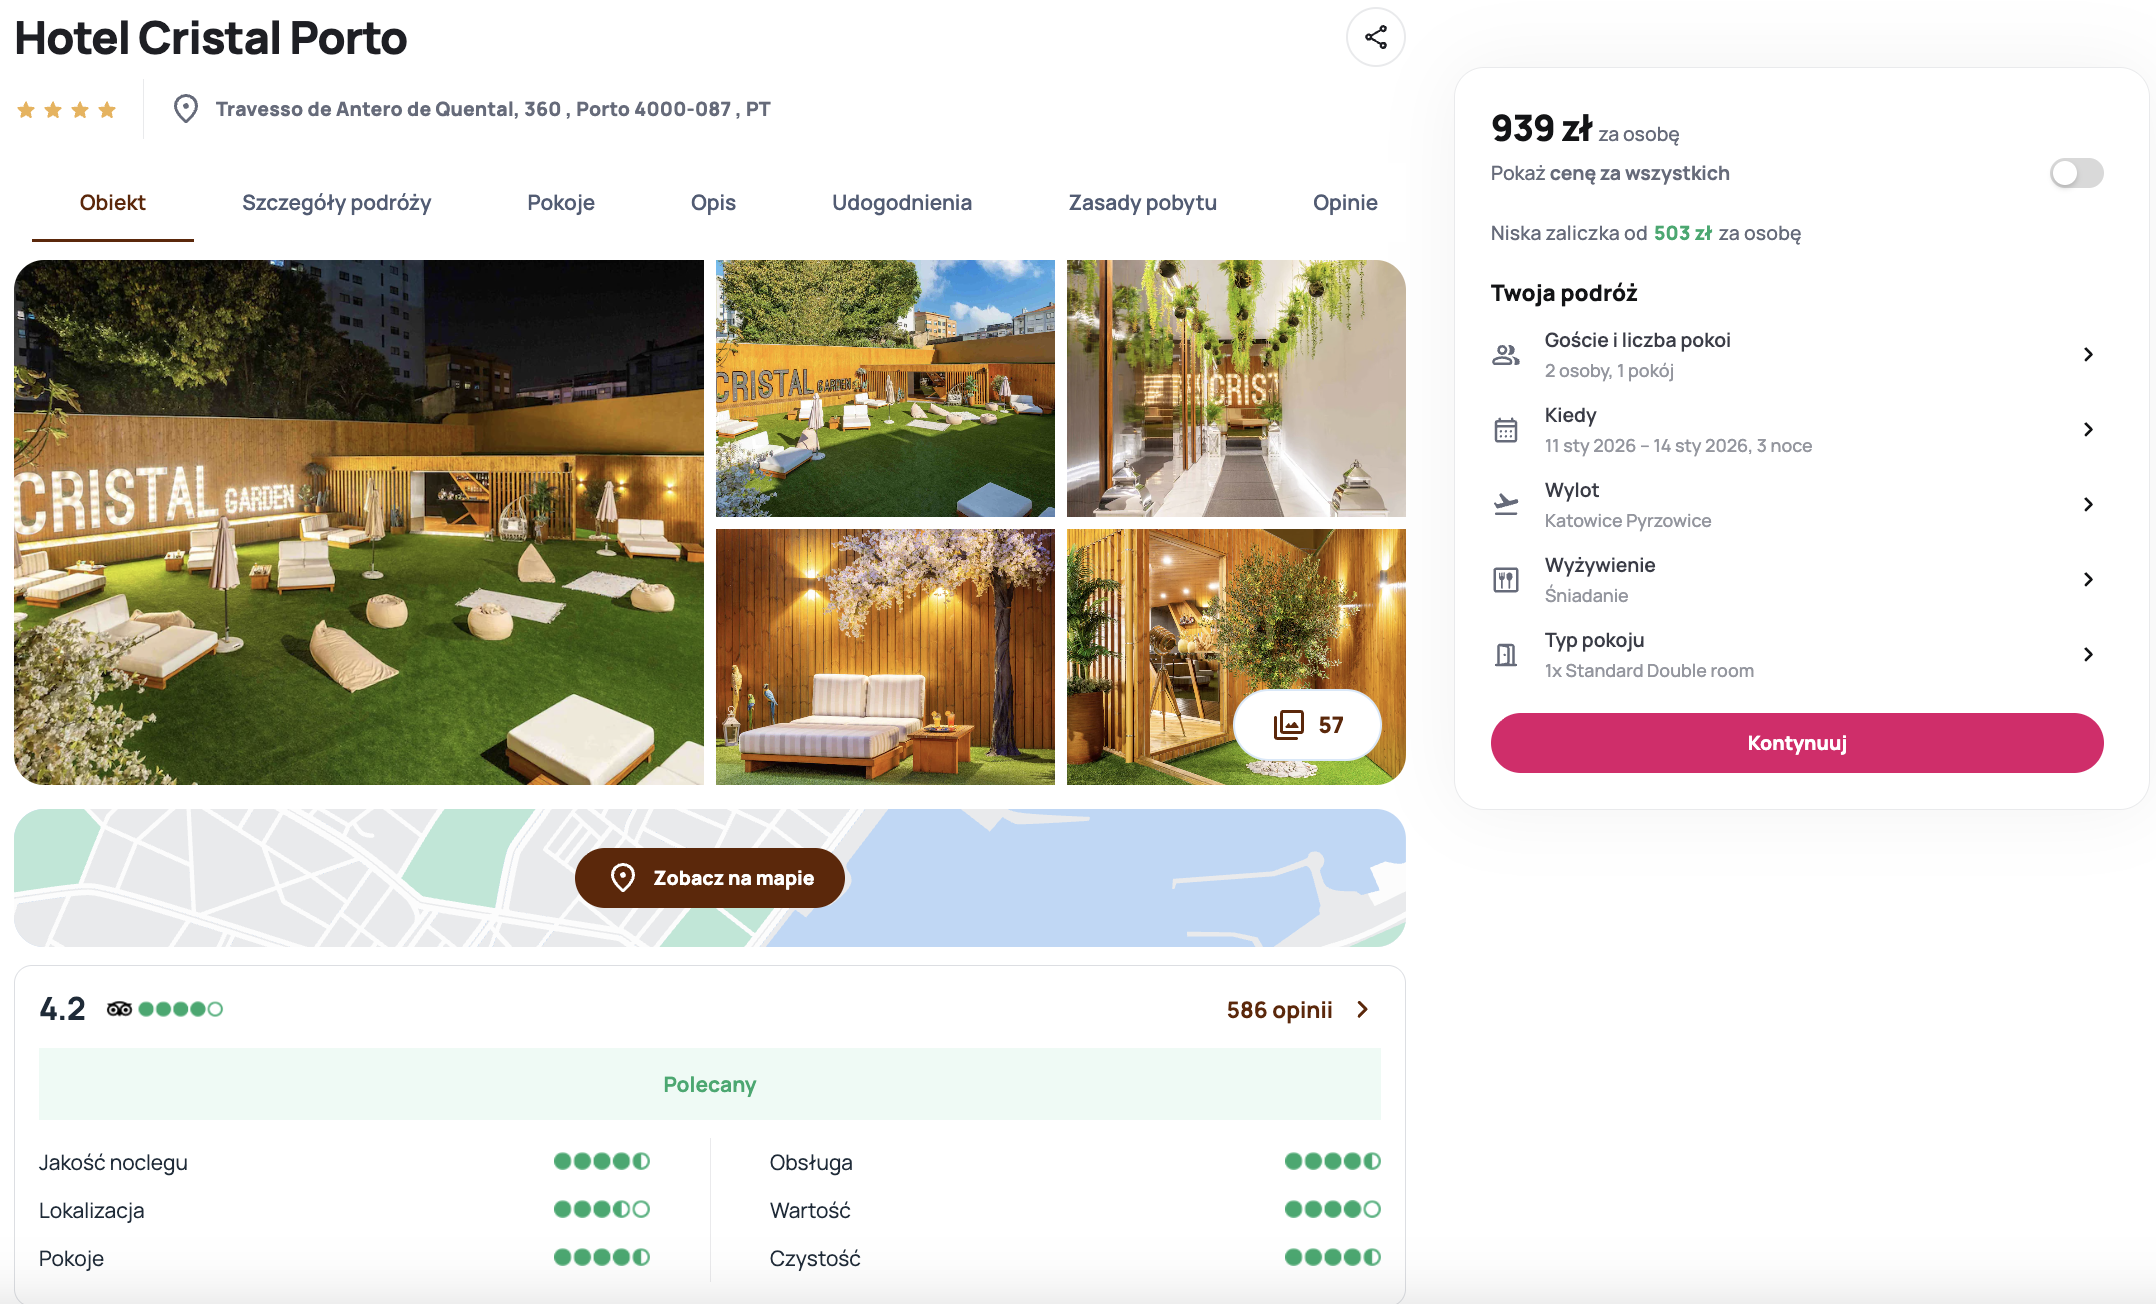Toggle Pokaż cenę za wszystkich switch
The width and height of the screenshot is (2156, 1304).
[x=2077, y=173]
